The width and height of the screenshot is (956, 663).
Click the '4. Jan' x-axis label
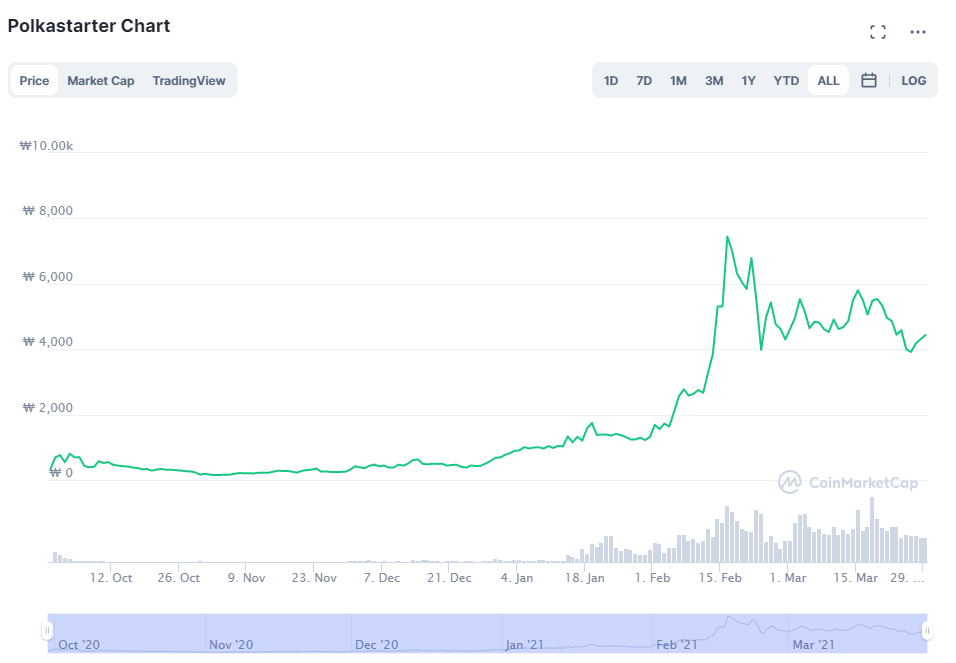click(x=517, y=578)
